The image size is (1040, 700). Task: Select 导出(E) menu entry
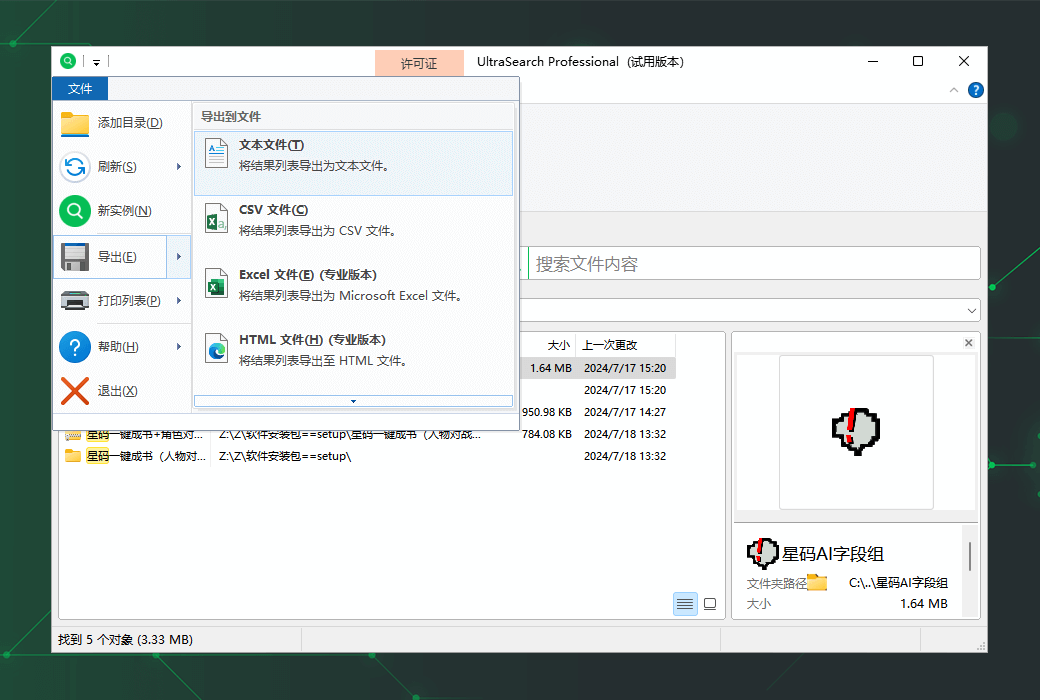tap(110, 257)
